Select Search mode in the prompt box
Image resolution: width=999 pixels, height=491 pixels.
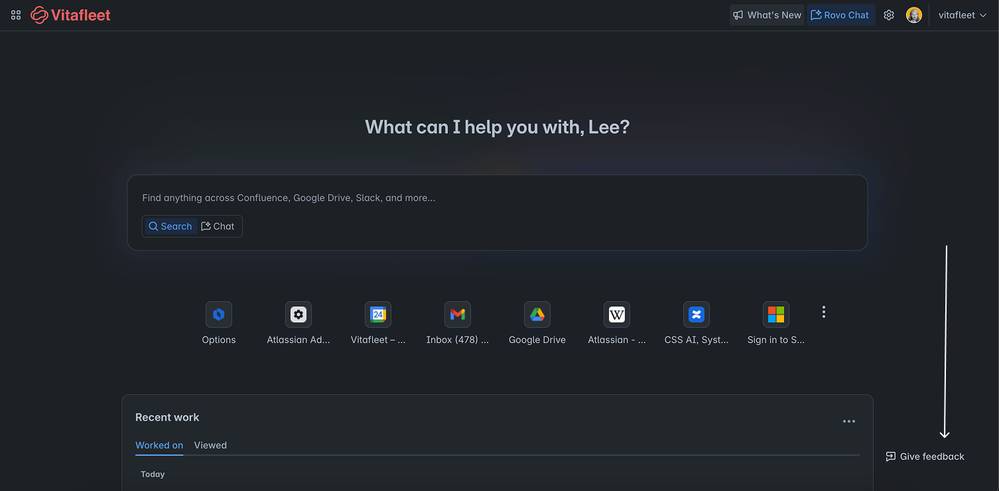[x=170, y=226]
